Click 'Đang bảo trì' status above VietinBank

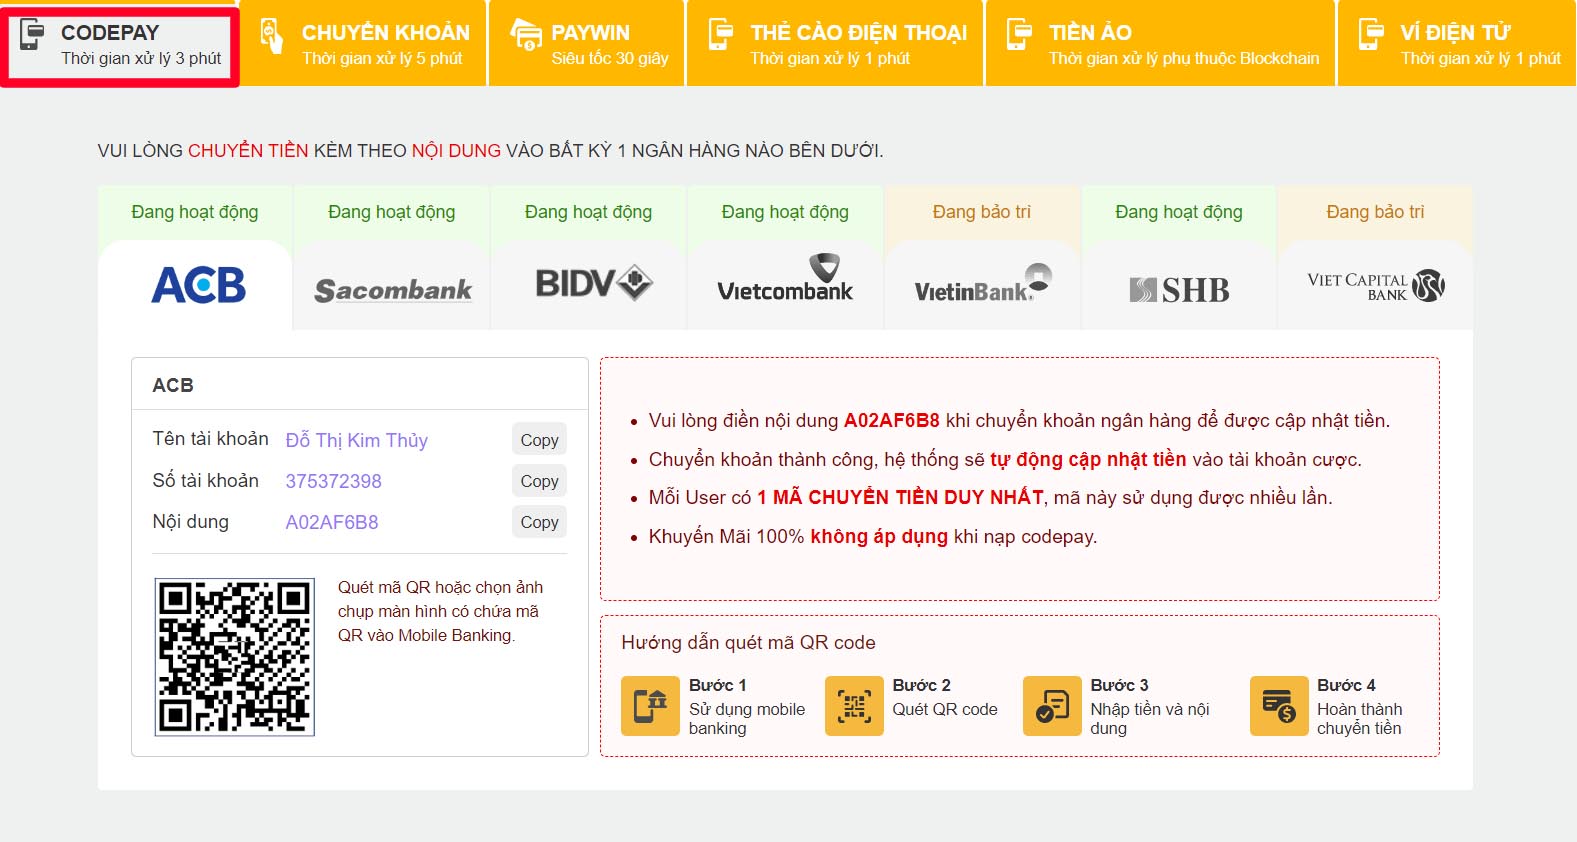pos(981,212)
